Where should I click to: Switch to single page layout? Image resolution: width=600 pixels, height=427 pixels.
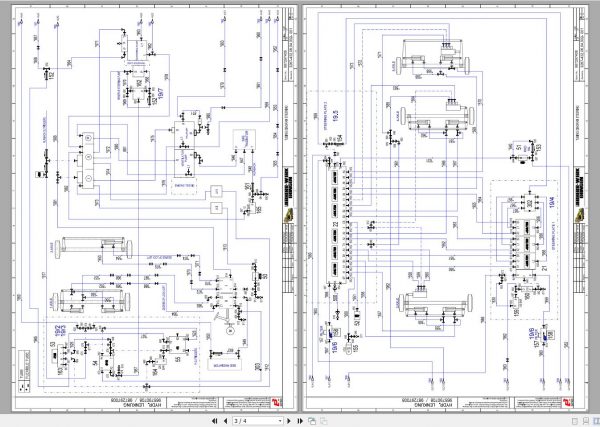pos(574,421)
